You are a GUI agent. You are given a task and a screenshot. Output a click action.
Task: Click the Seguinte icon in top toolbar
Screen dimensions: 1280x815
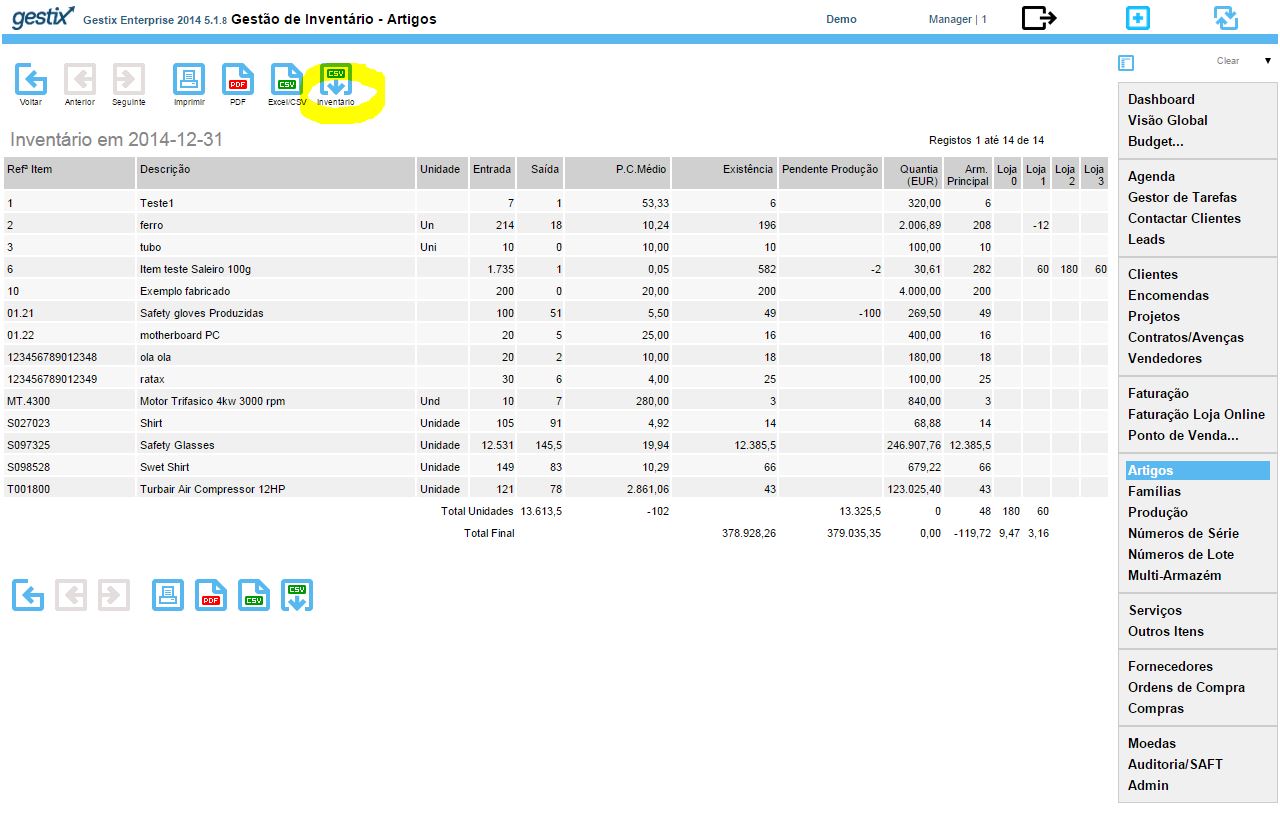[129, 79]
